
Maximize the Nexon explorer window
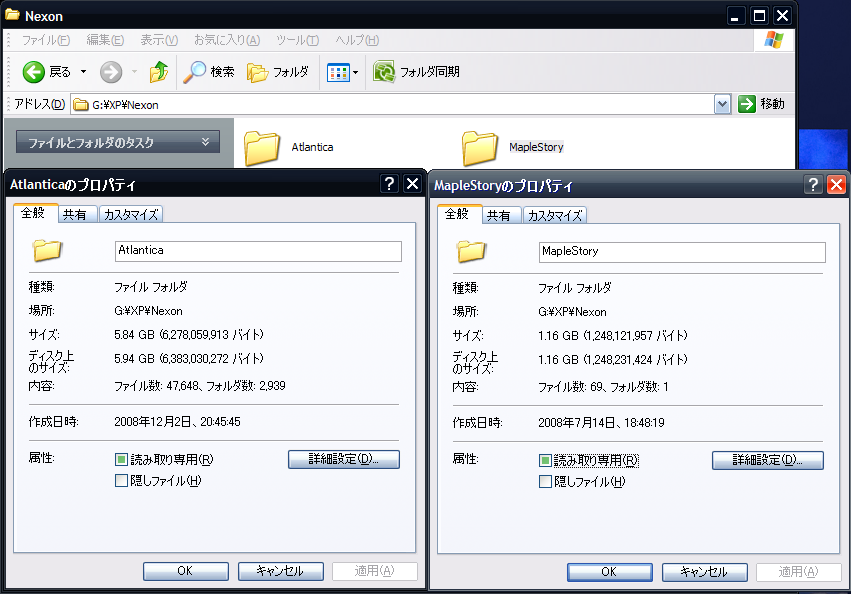[x=759, y=16]
